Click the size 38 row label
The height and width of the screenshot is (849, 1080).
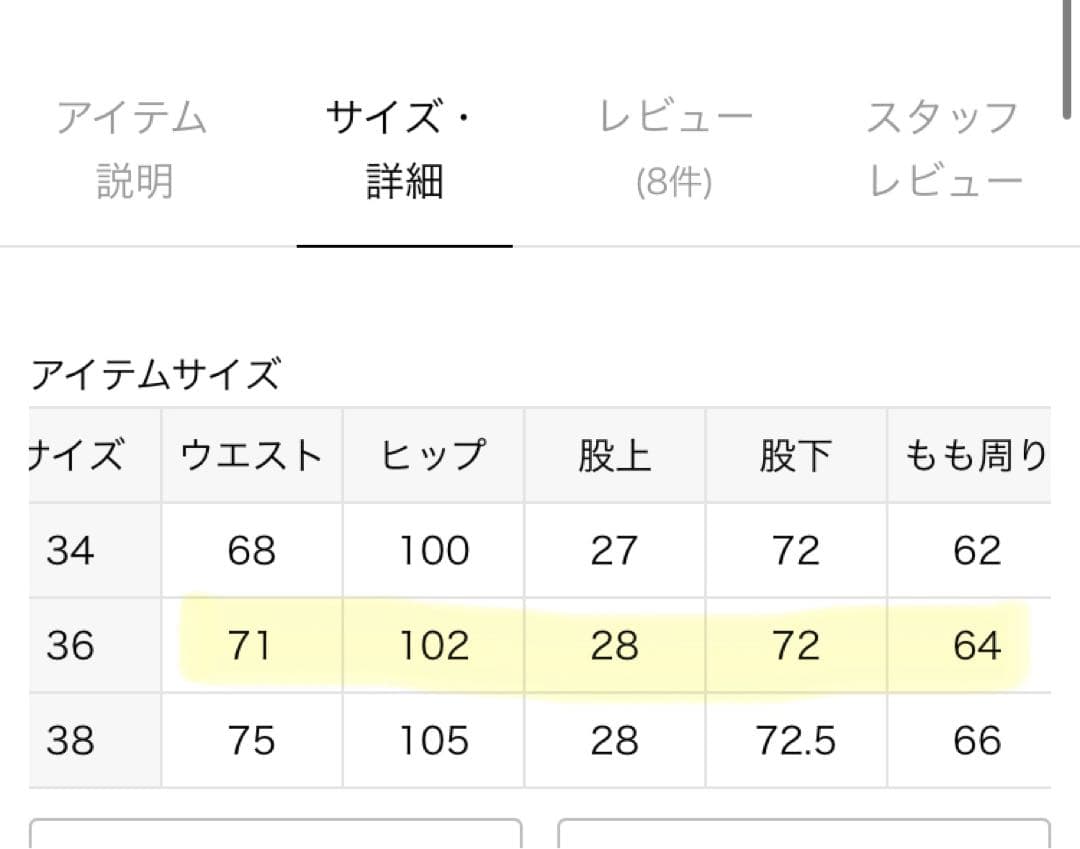pos(71,741)
